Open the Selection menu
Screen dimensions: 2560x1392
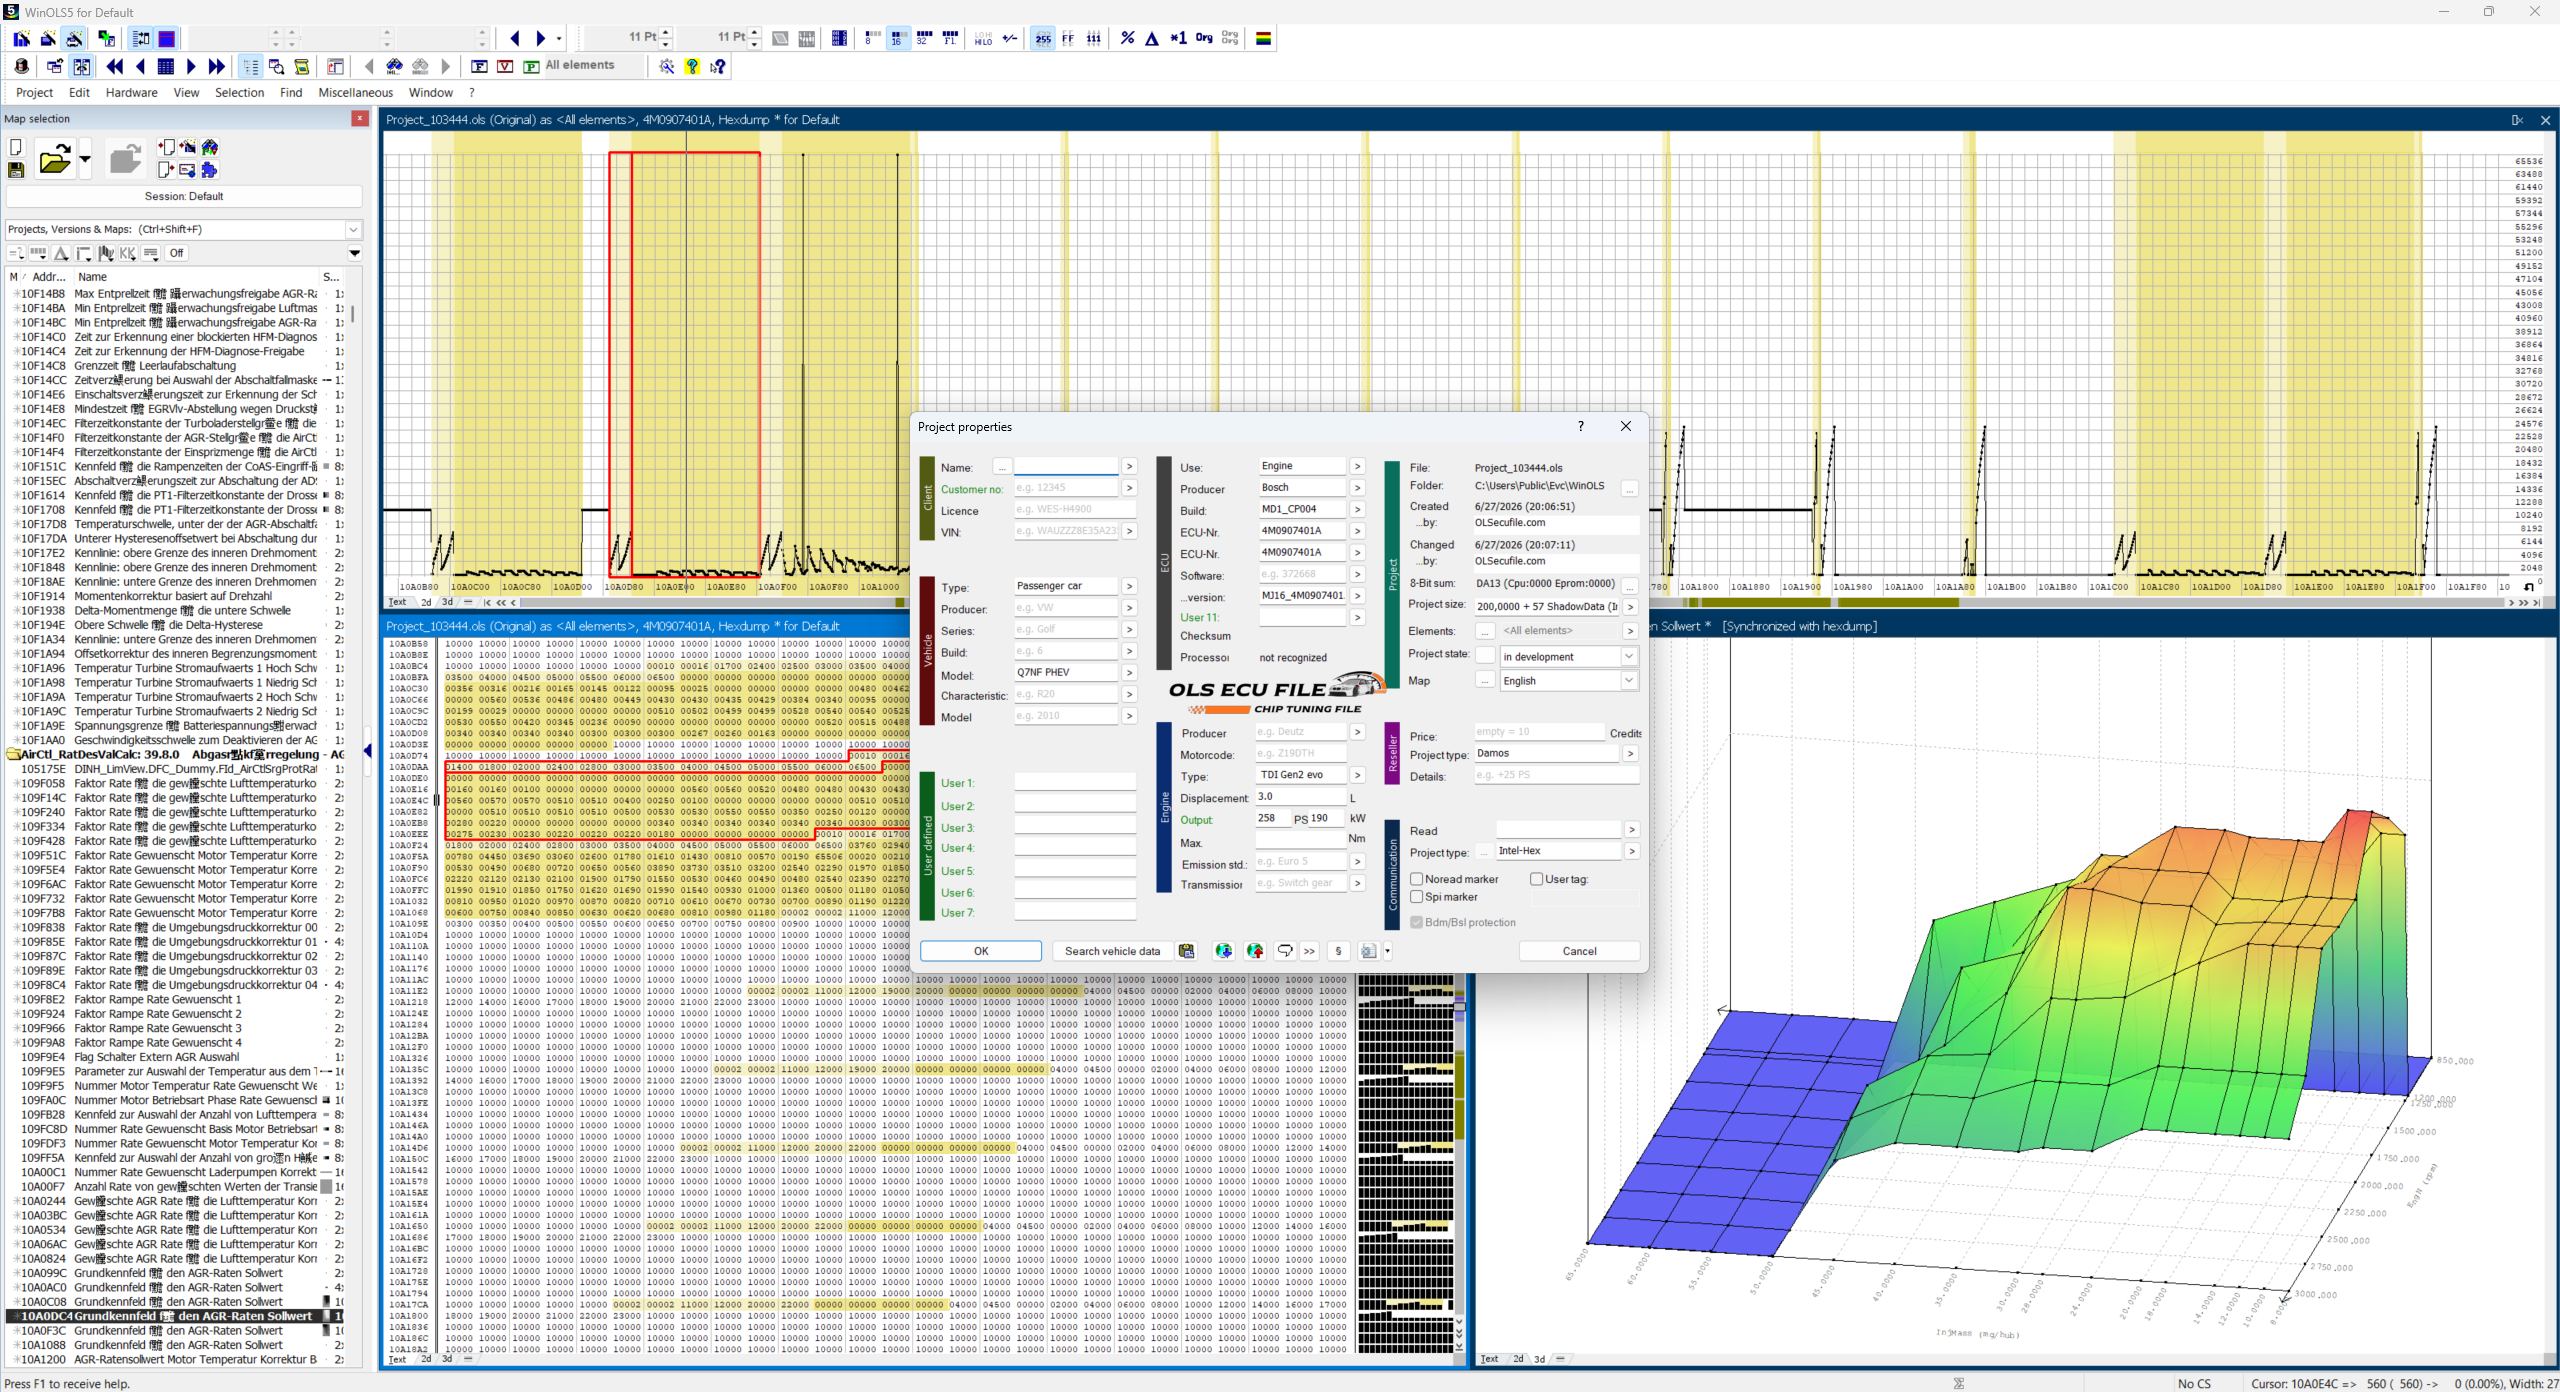(x=239, y=93)
